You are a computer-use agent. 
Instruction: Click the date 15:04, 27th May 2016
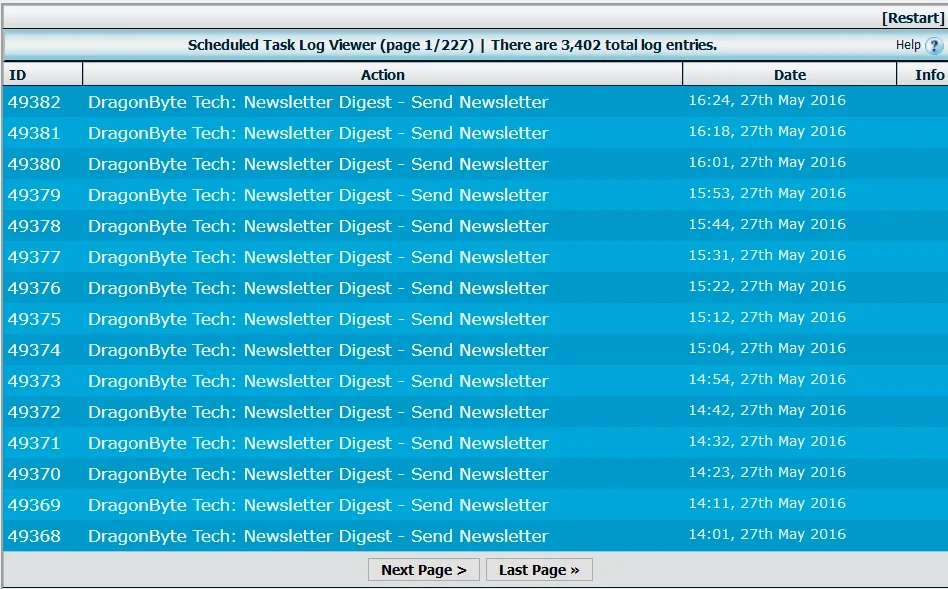point(767,348)
